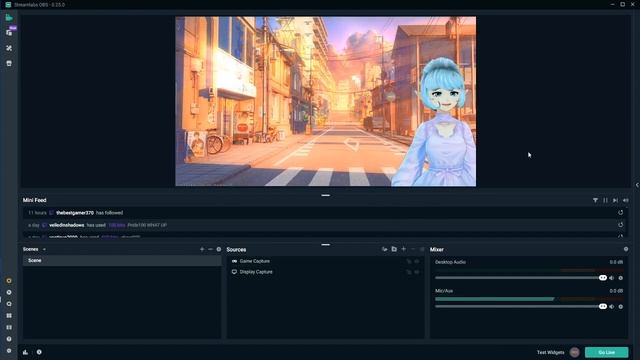
Task: Add a new scene with plus icon
Action: click(202, 249)
